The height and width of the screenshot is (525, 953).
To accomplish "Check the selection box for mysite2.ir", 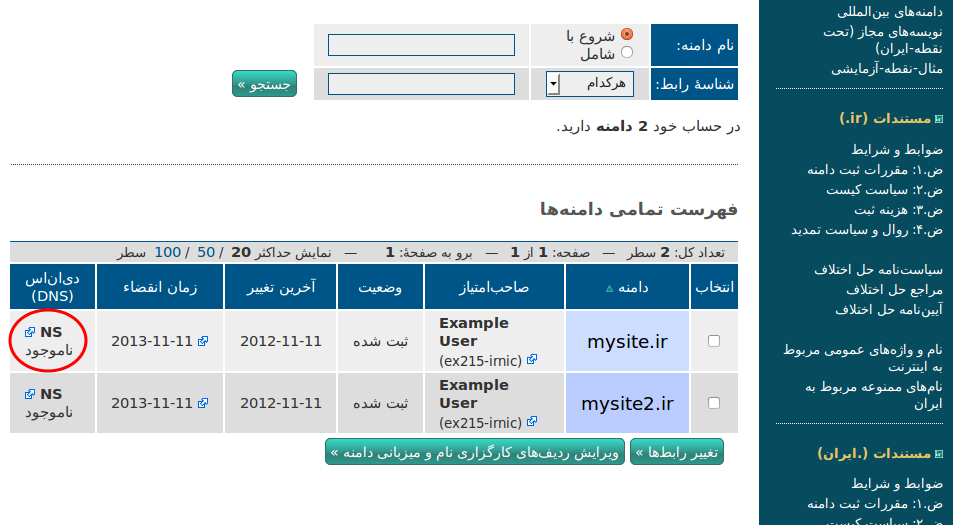I will coord(714,403).
